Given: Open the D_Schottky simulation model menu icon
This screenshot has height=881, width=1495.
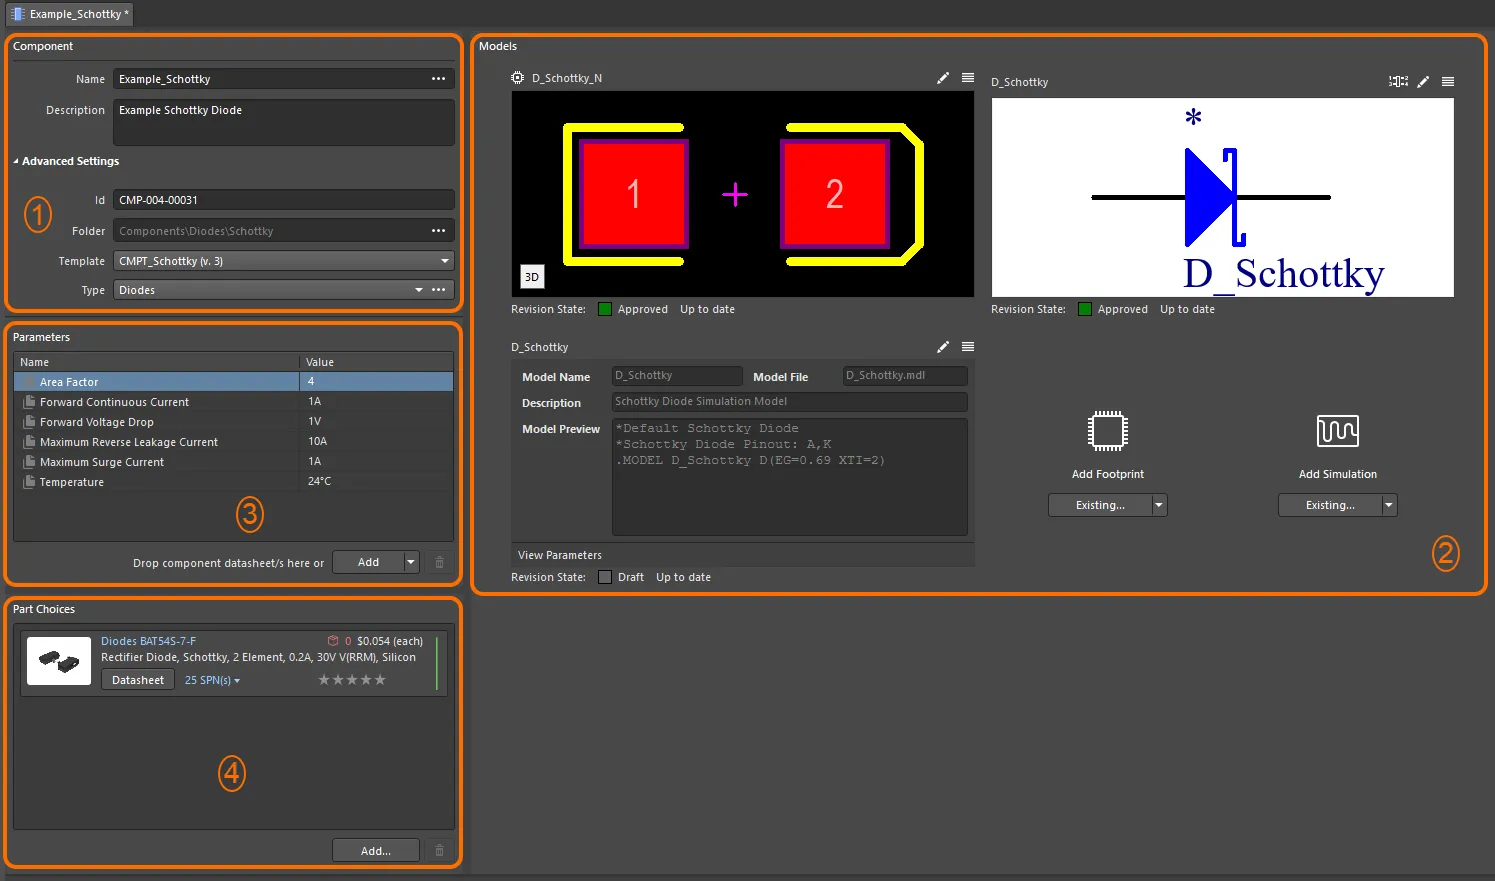Looking at the screenshot, I should (967, 347).
